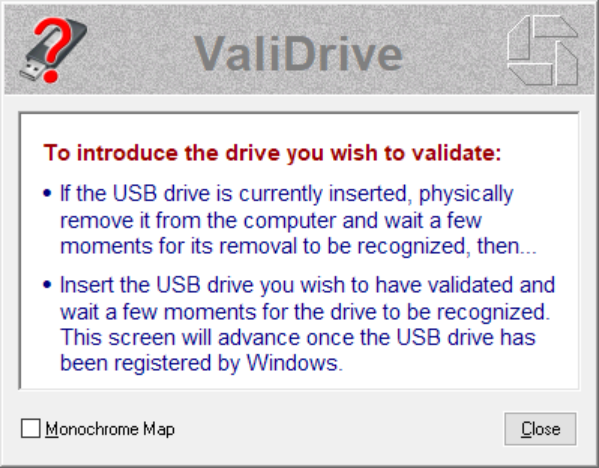
Task: Click the red heading about introducing the drive
Action: pyautogui.click(x=272, y=153)
